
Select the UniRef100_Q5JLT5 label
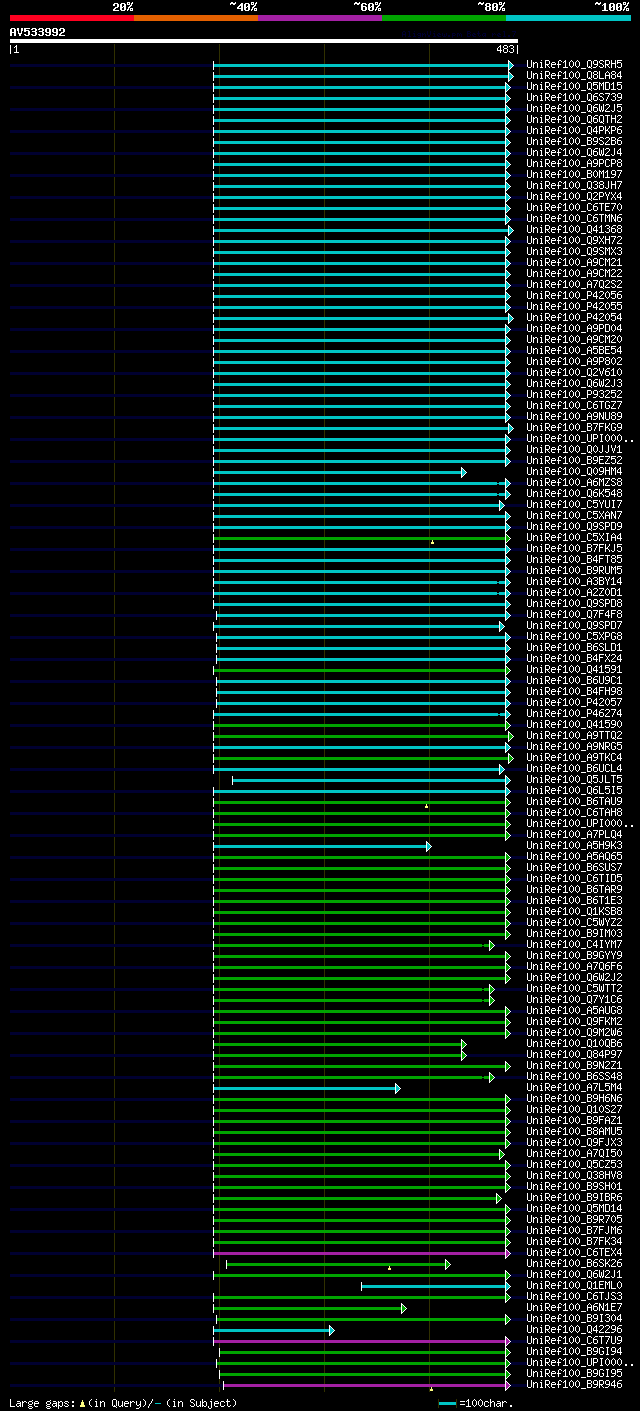(x=574, y=779)
